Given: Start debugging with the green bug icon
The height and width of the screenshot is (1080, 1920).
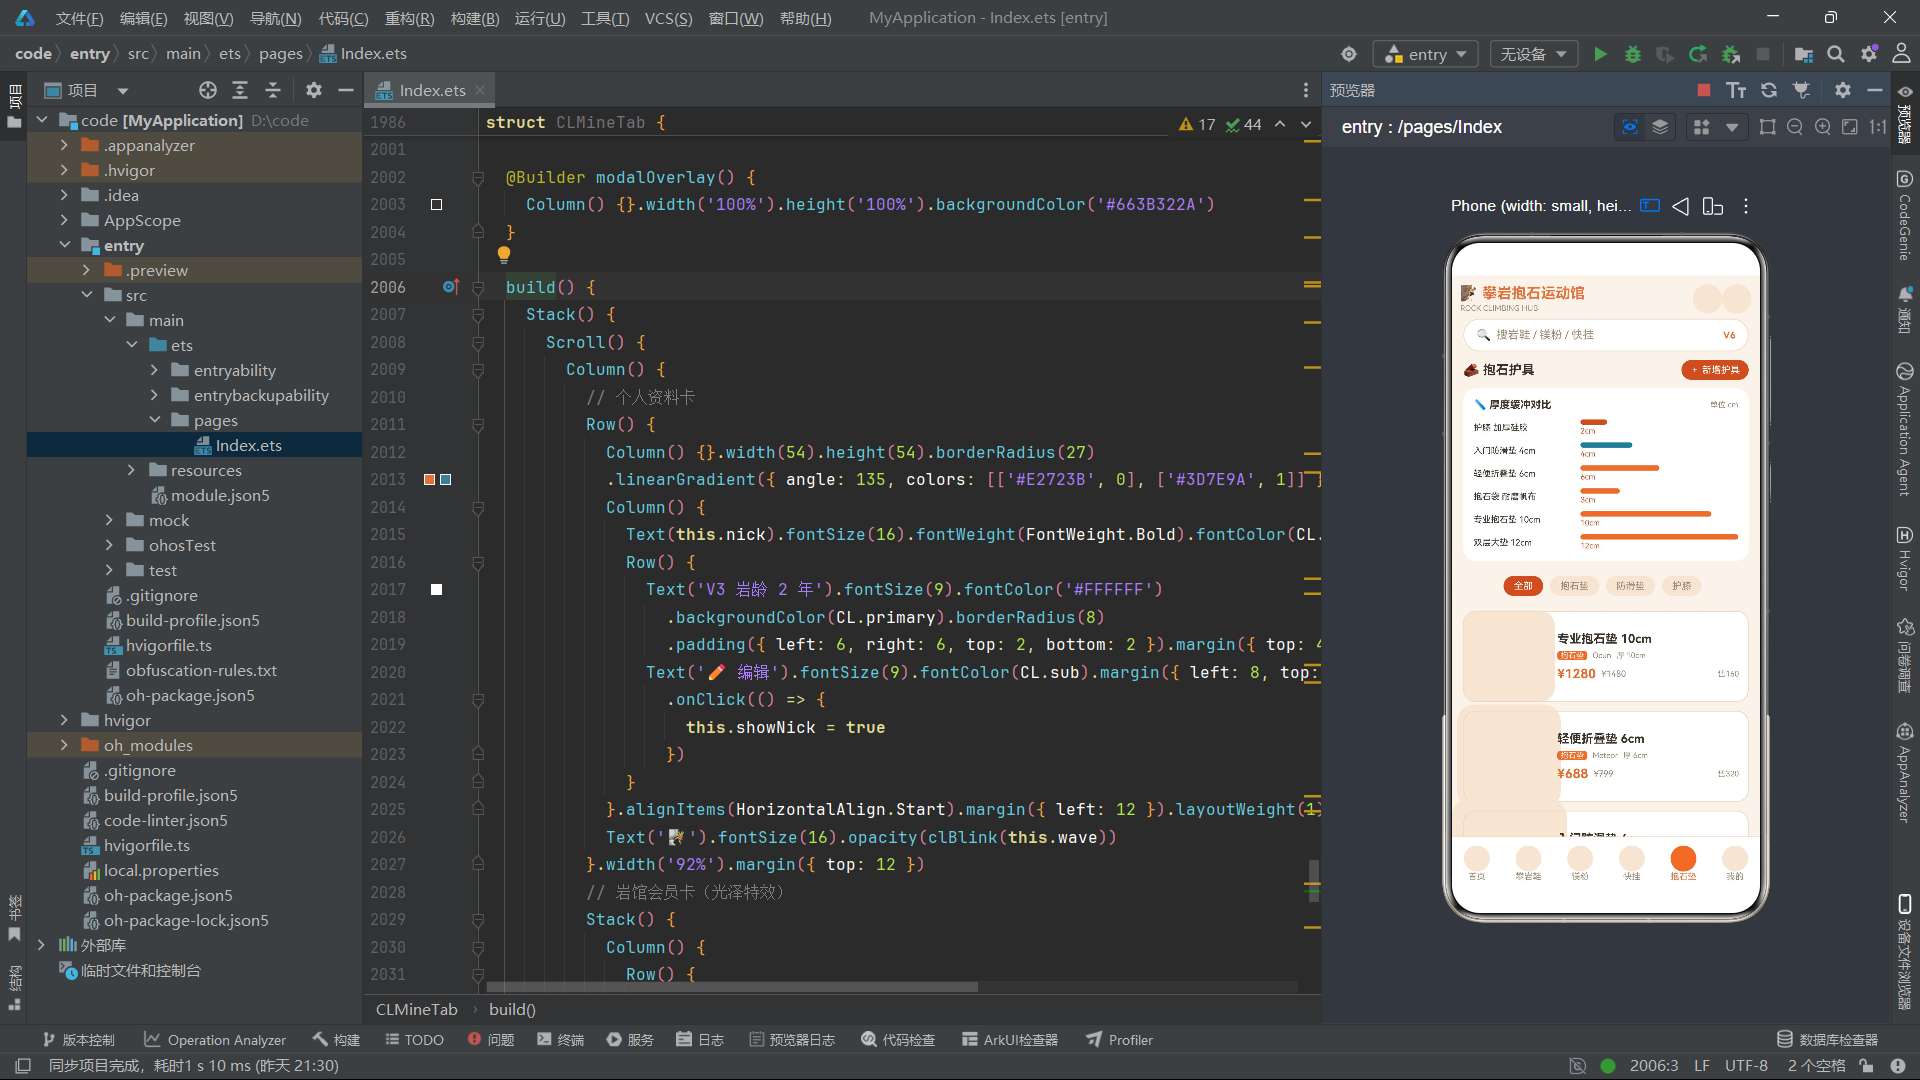Looking at the screenshot, I should coord(1633,54).
